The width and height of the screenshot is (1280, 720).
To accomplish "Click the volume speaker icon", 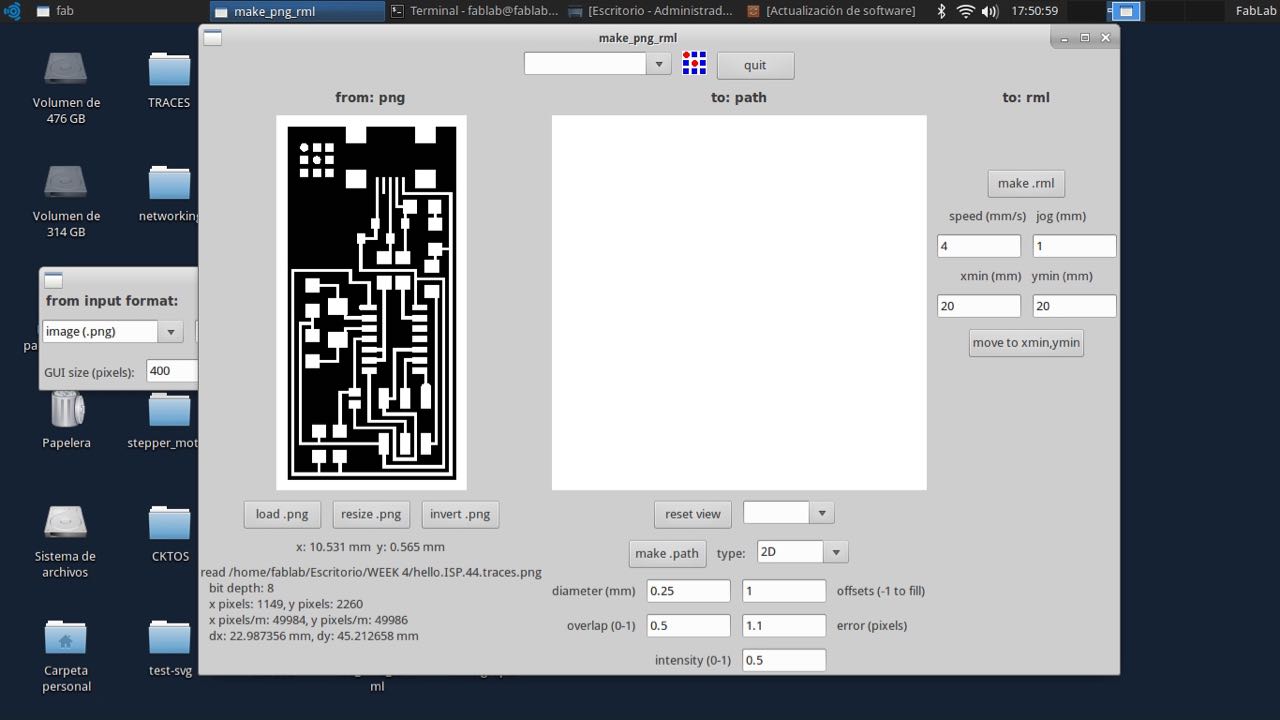I will coord(990,11).
